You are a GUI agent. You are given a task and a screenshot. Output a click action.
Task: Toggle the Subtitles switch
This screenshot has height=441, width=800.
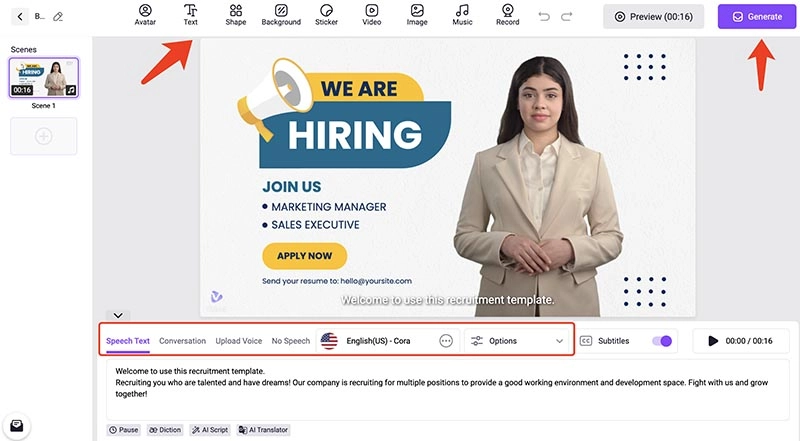coord(661,341)
